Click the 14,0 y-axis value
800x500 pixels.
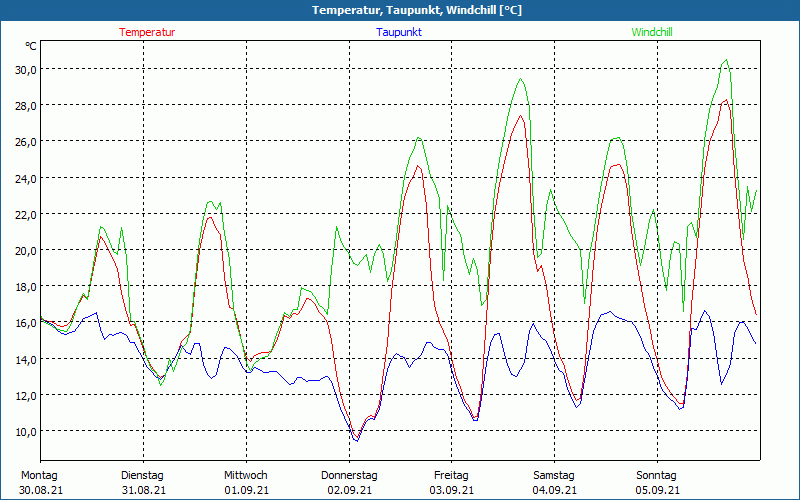click(x=25, y=359)
